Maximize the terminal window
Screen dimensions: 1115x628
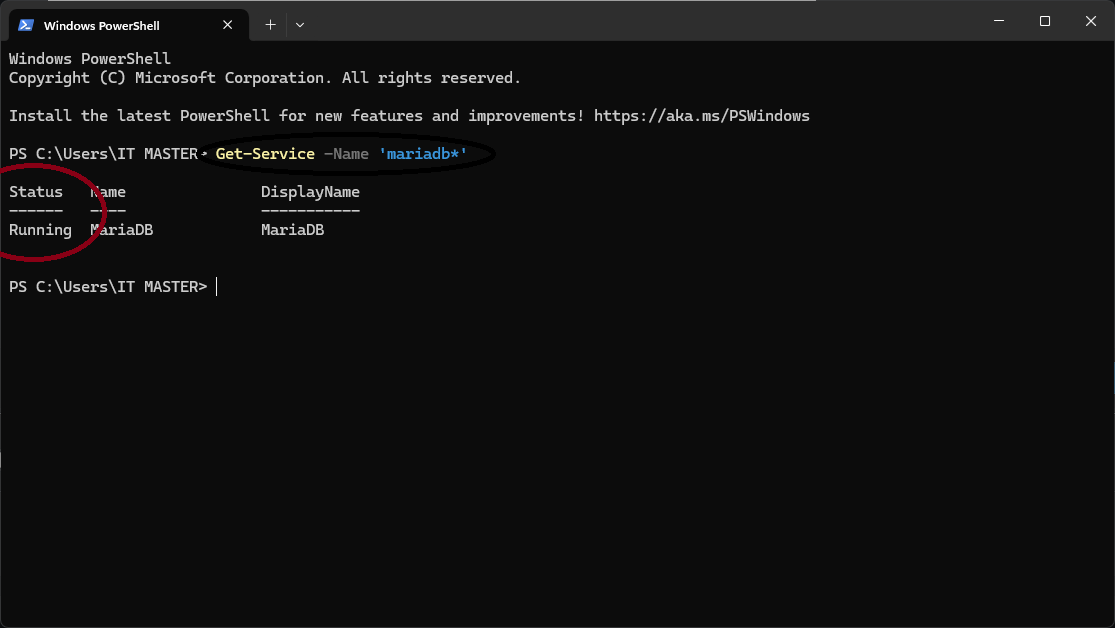[x=1045, y=21]
